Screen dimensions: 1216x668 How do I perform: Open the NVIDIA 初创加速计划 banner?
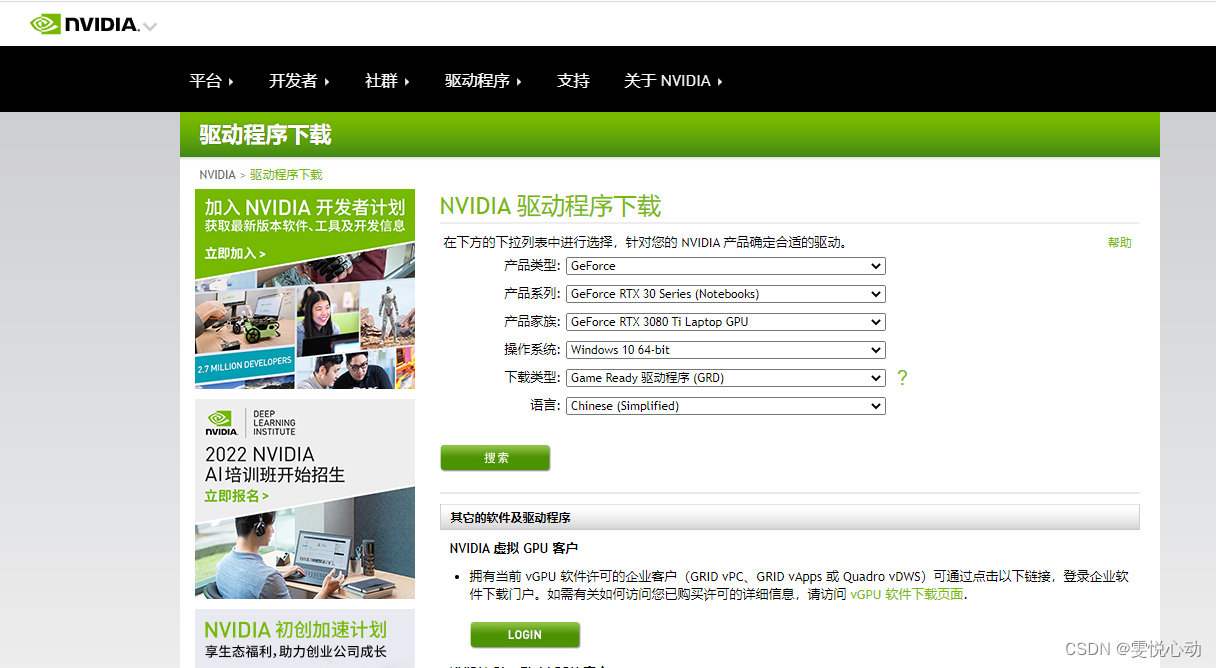coord(305,638)
